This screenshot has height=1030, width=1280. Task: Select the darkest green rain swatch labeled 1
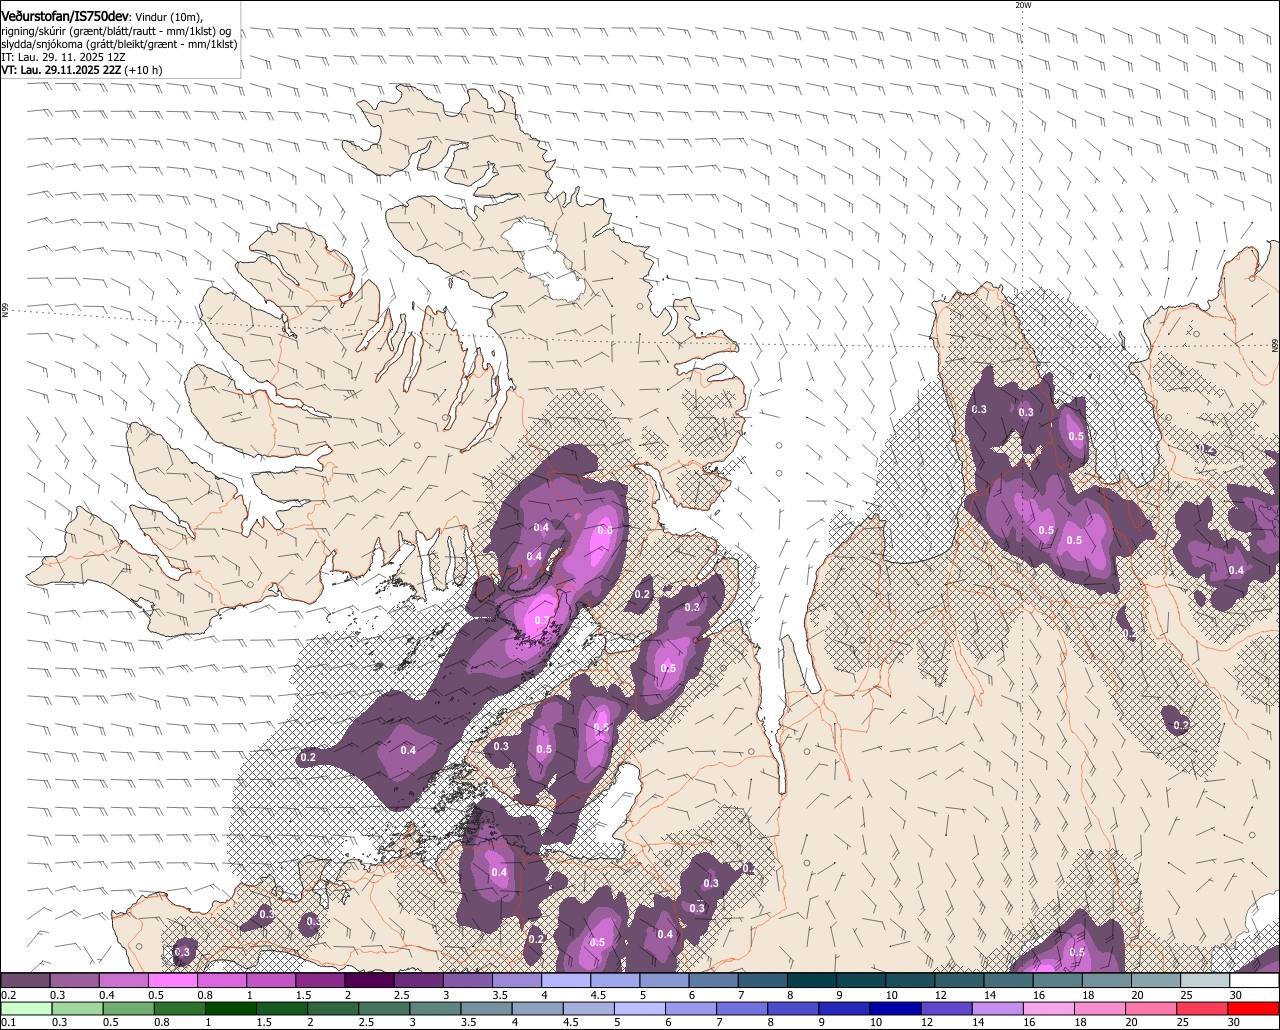point(232,1008)
